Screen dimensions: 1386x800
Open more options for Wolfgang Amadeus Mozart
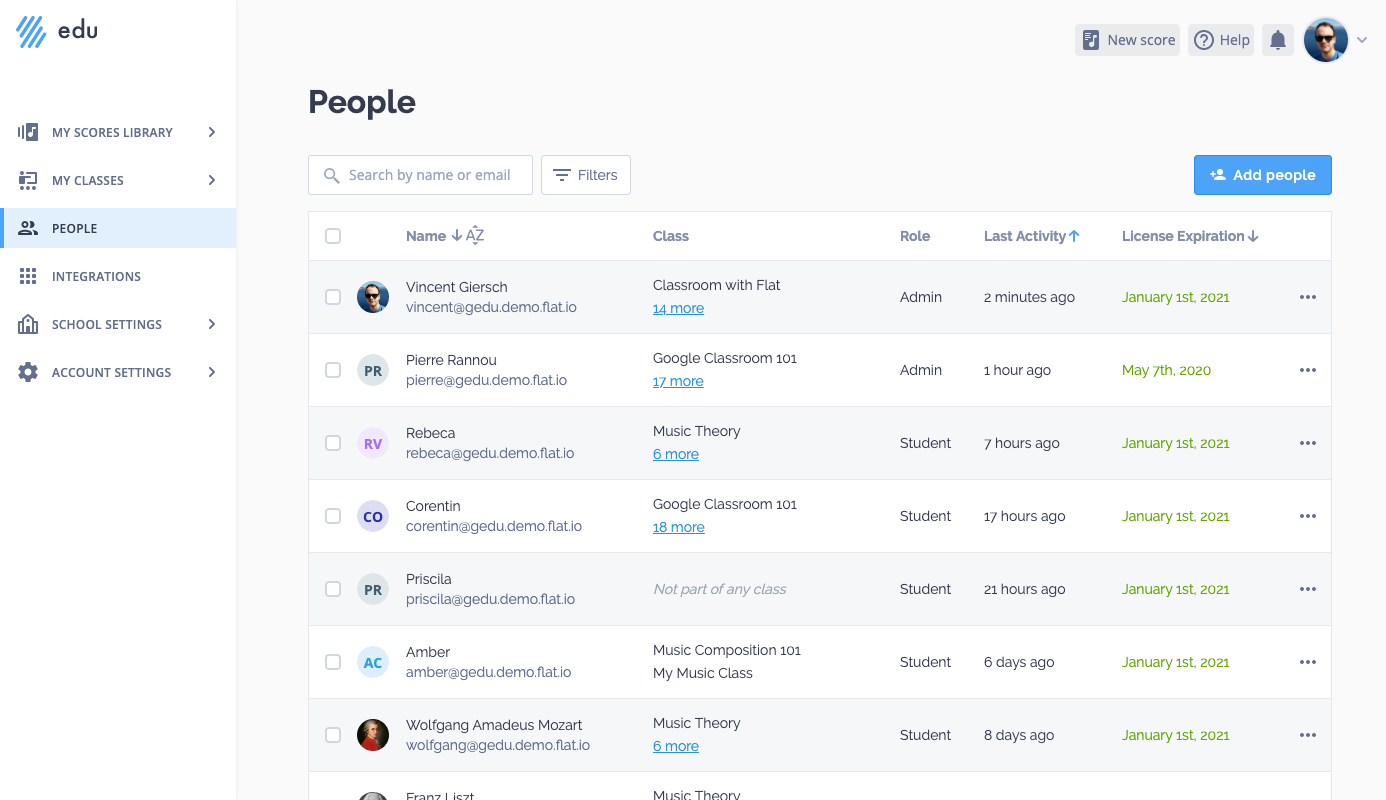1308,735
